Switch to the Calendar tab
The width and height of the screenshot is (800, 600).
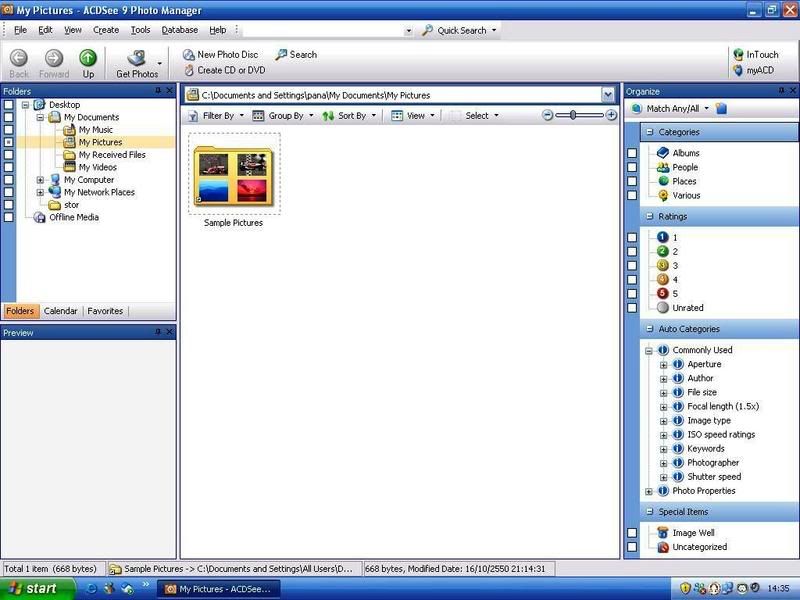60,311
